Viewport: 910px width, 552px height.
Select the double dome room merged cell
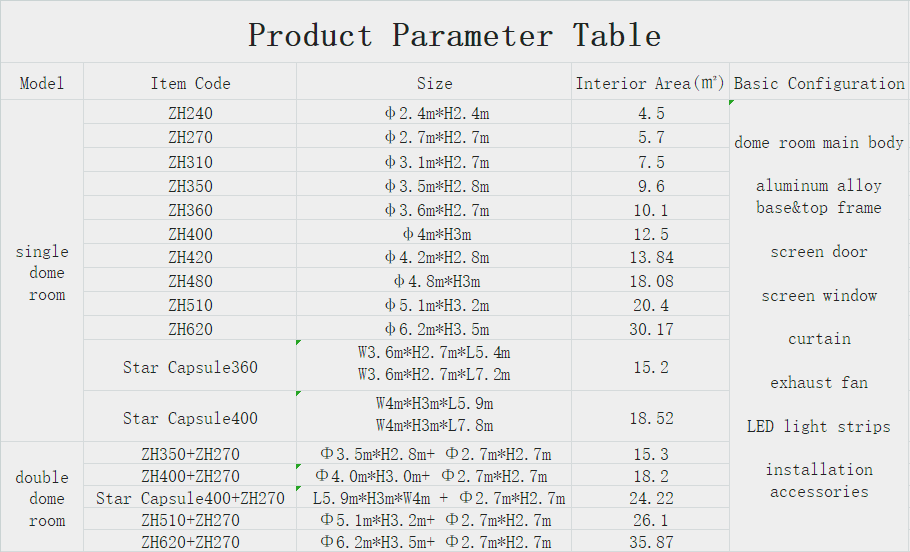tap(42, 498)
